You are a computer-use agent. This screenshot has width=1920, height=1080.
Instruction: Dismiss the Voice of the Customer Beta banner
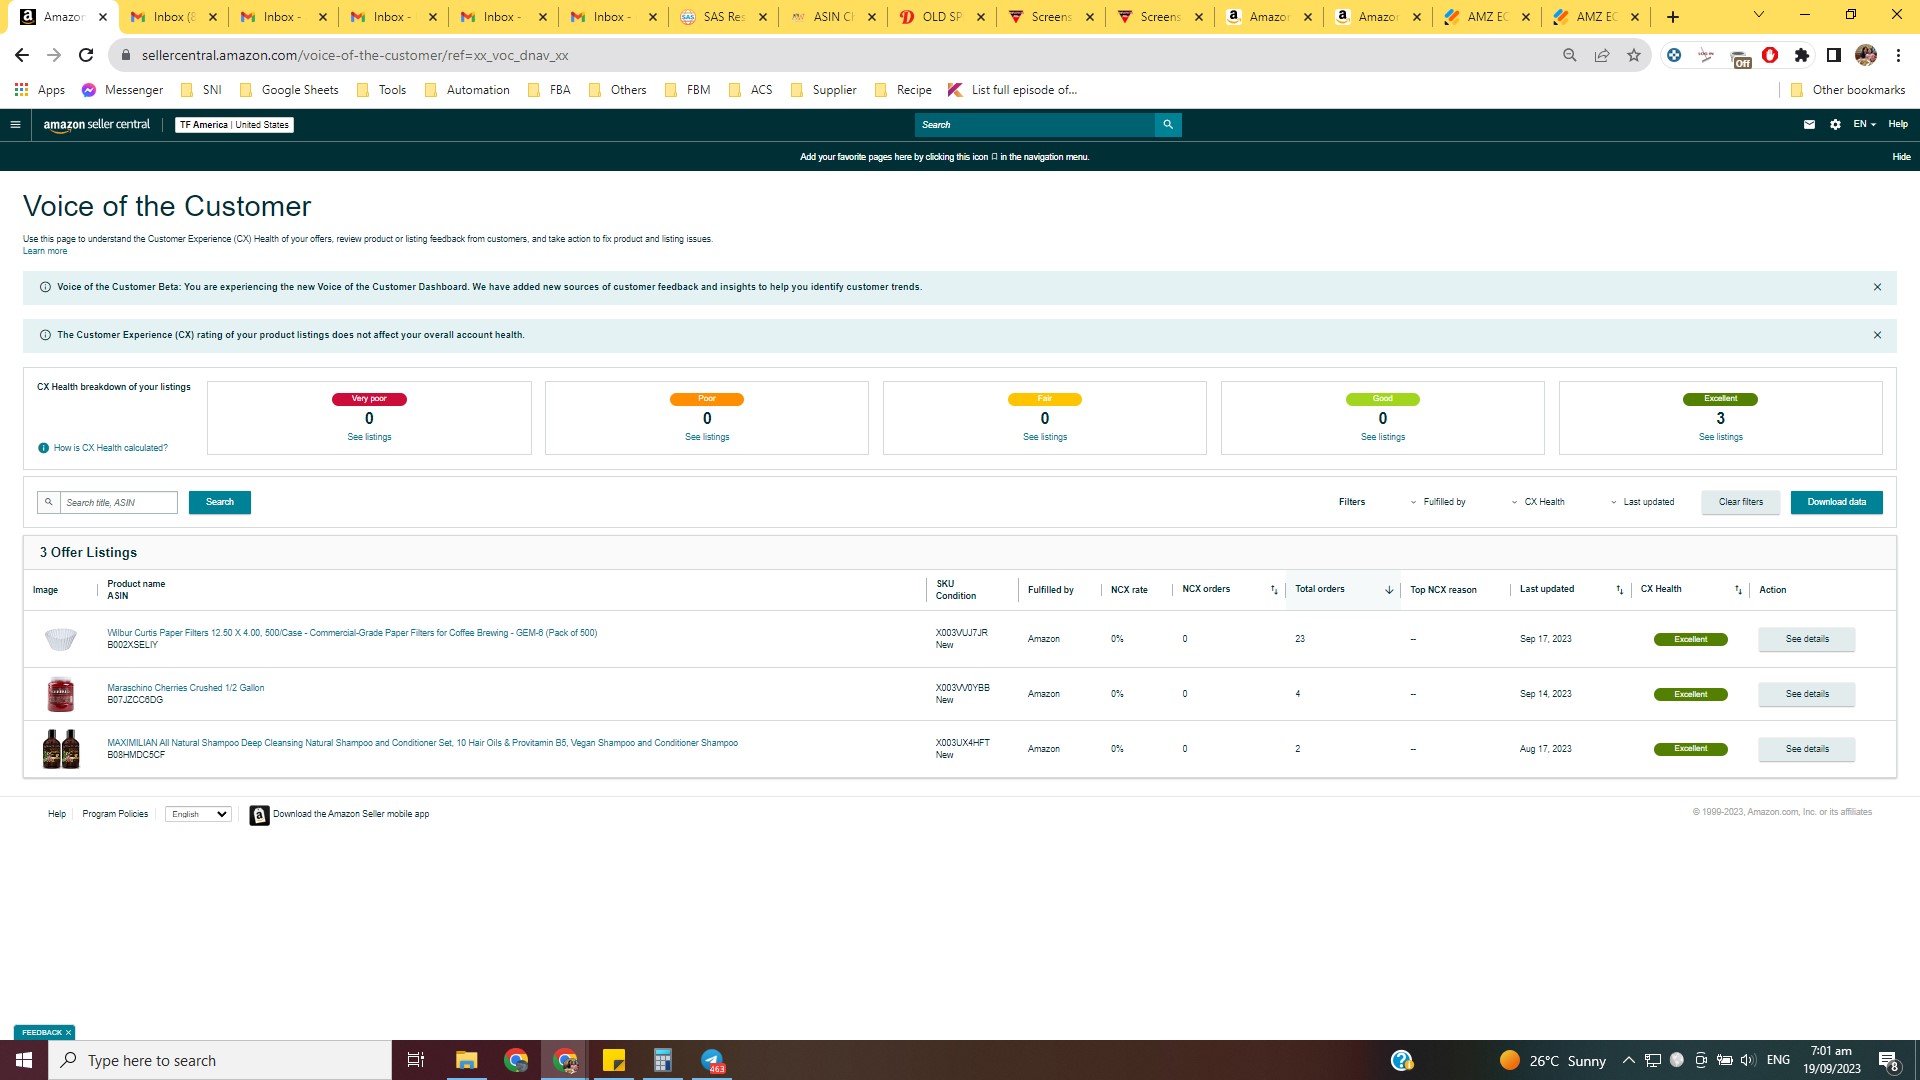pos(1877,287)
